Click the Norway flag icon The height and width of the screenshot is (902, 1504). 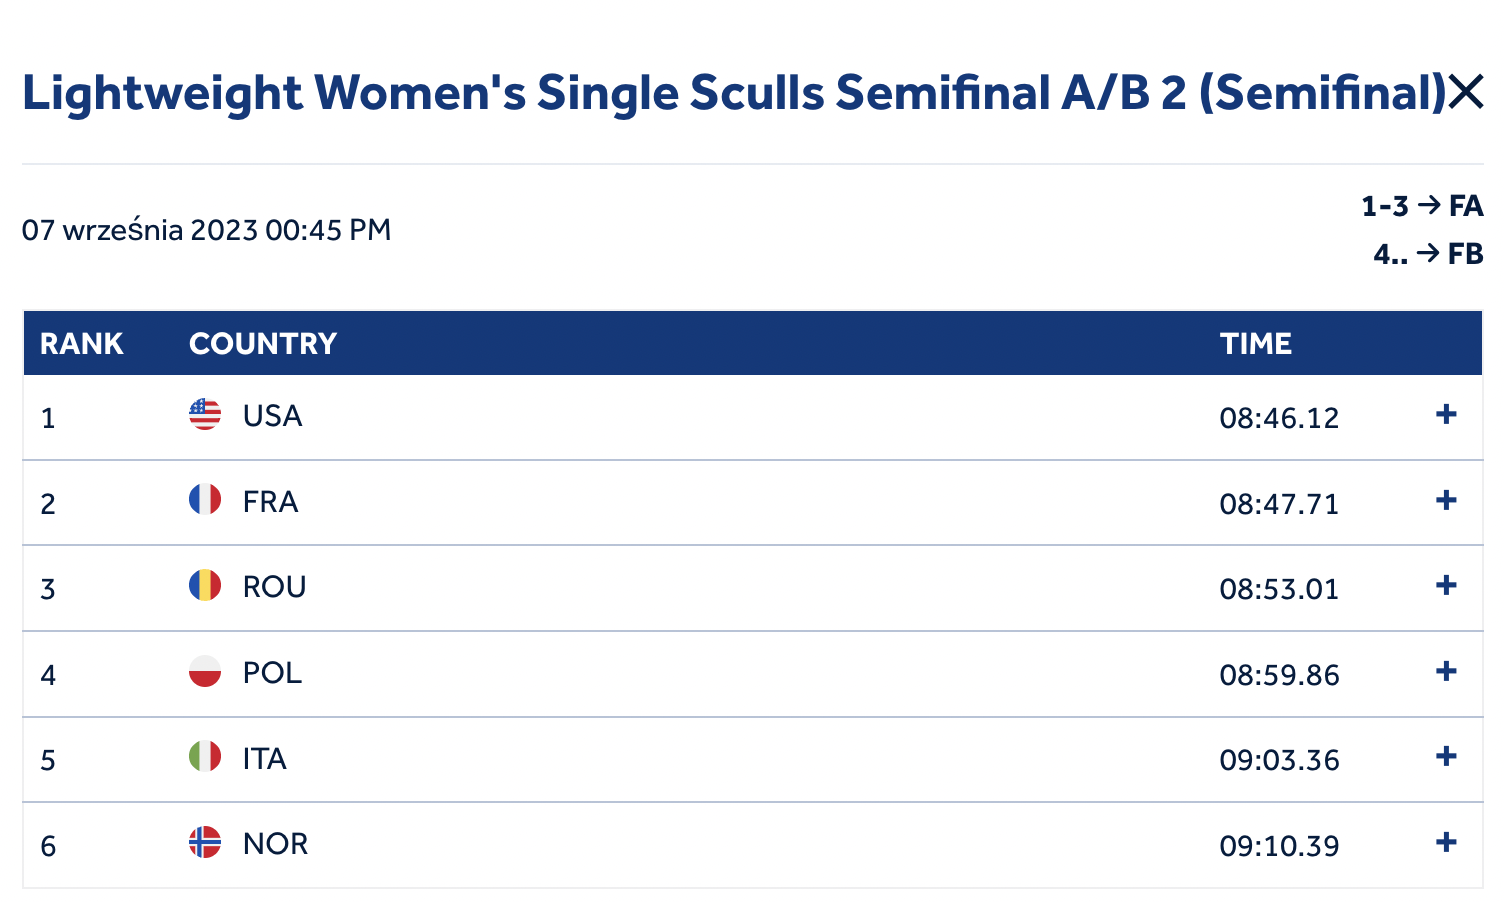[205, 842]
